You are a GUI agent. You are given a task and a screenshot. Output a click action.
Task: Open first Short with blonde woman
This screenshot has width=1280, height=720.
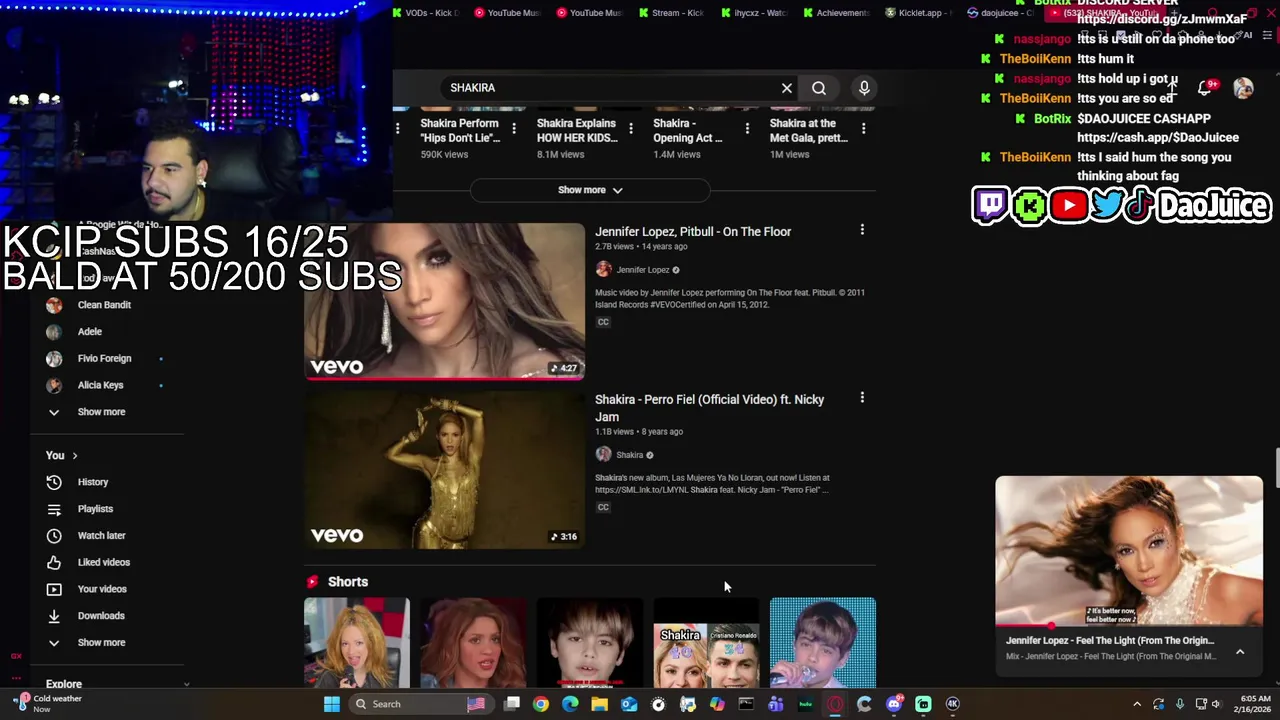click(357, 643)
